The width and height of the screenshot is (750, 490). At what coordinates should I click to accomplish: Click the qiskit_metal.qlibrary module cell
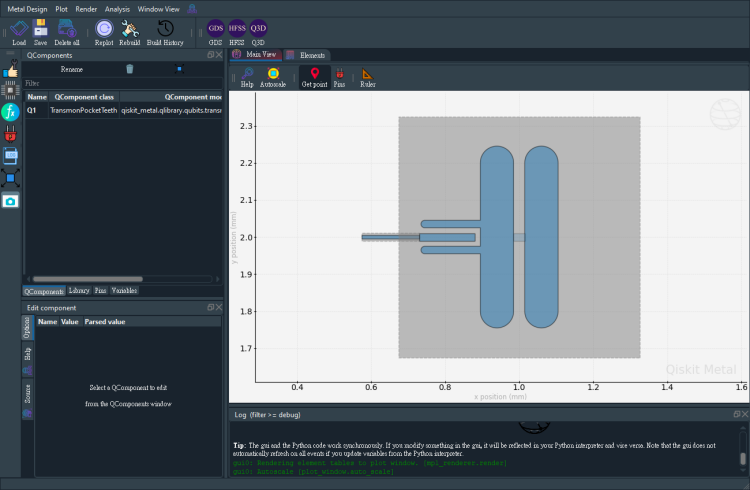pyautogui.click(x=171, y=111)
